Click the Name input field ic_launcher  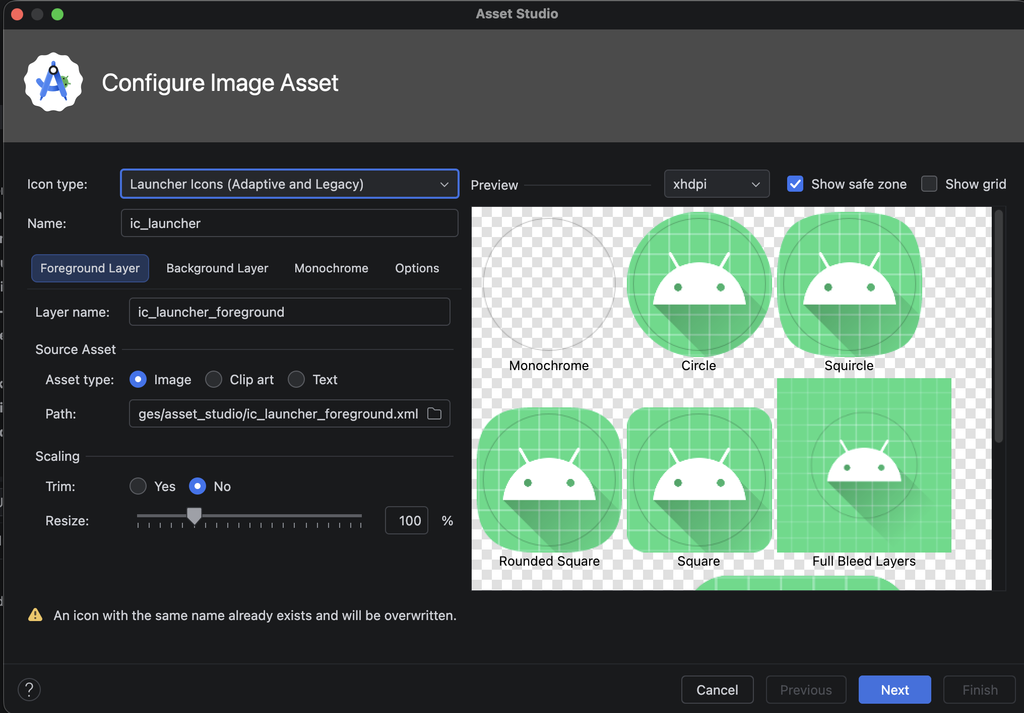coord(289,223)
